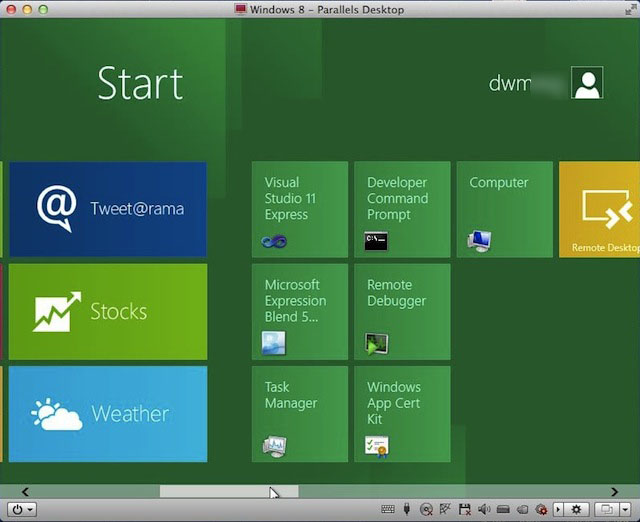
Task: Click the floppy disk icon
Action: click(464, 509)
